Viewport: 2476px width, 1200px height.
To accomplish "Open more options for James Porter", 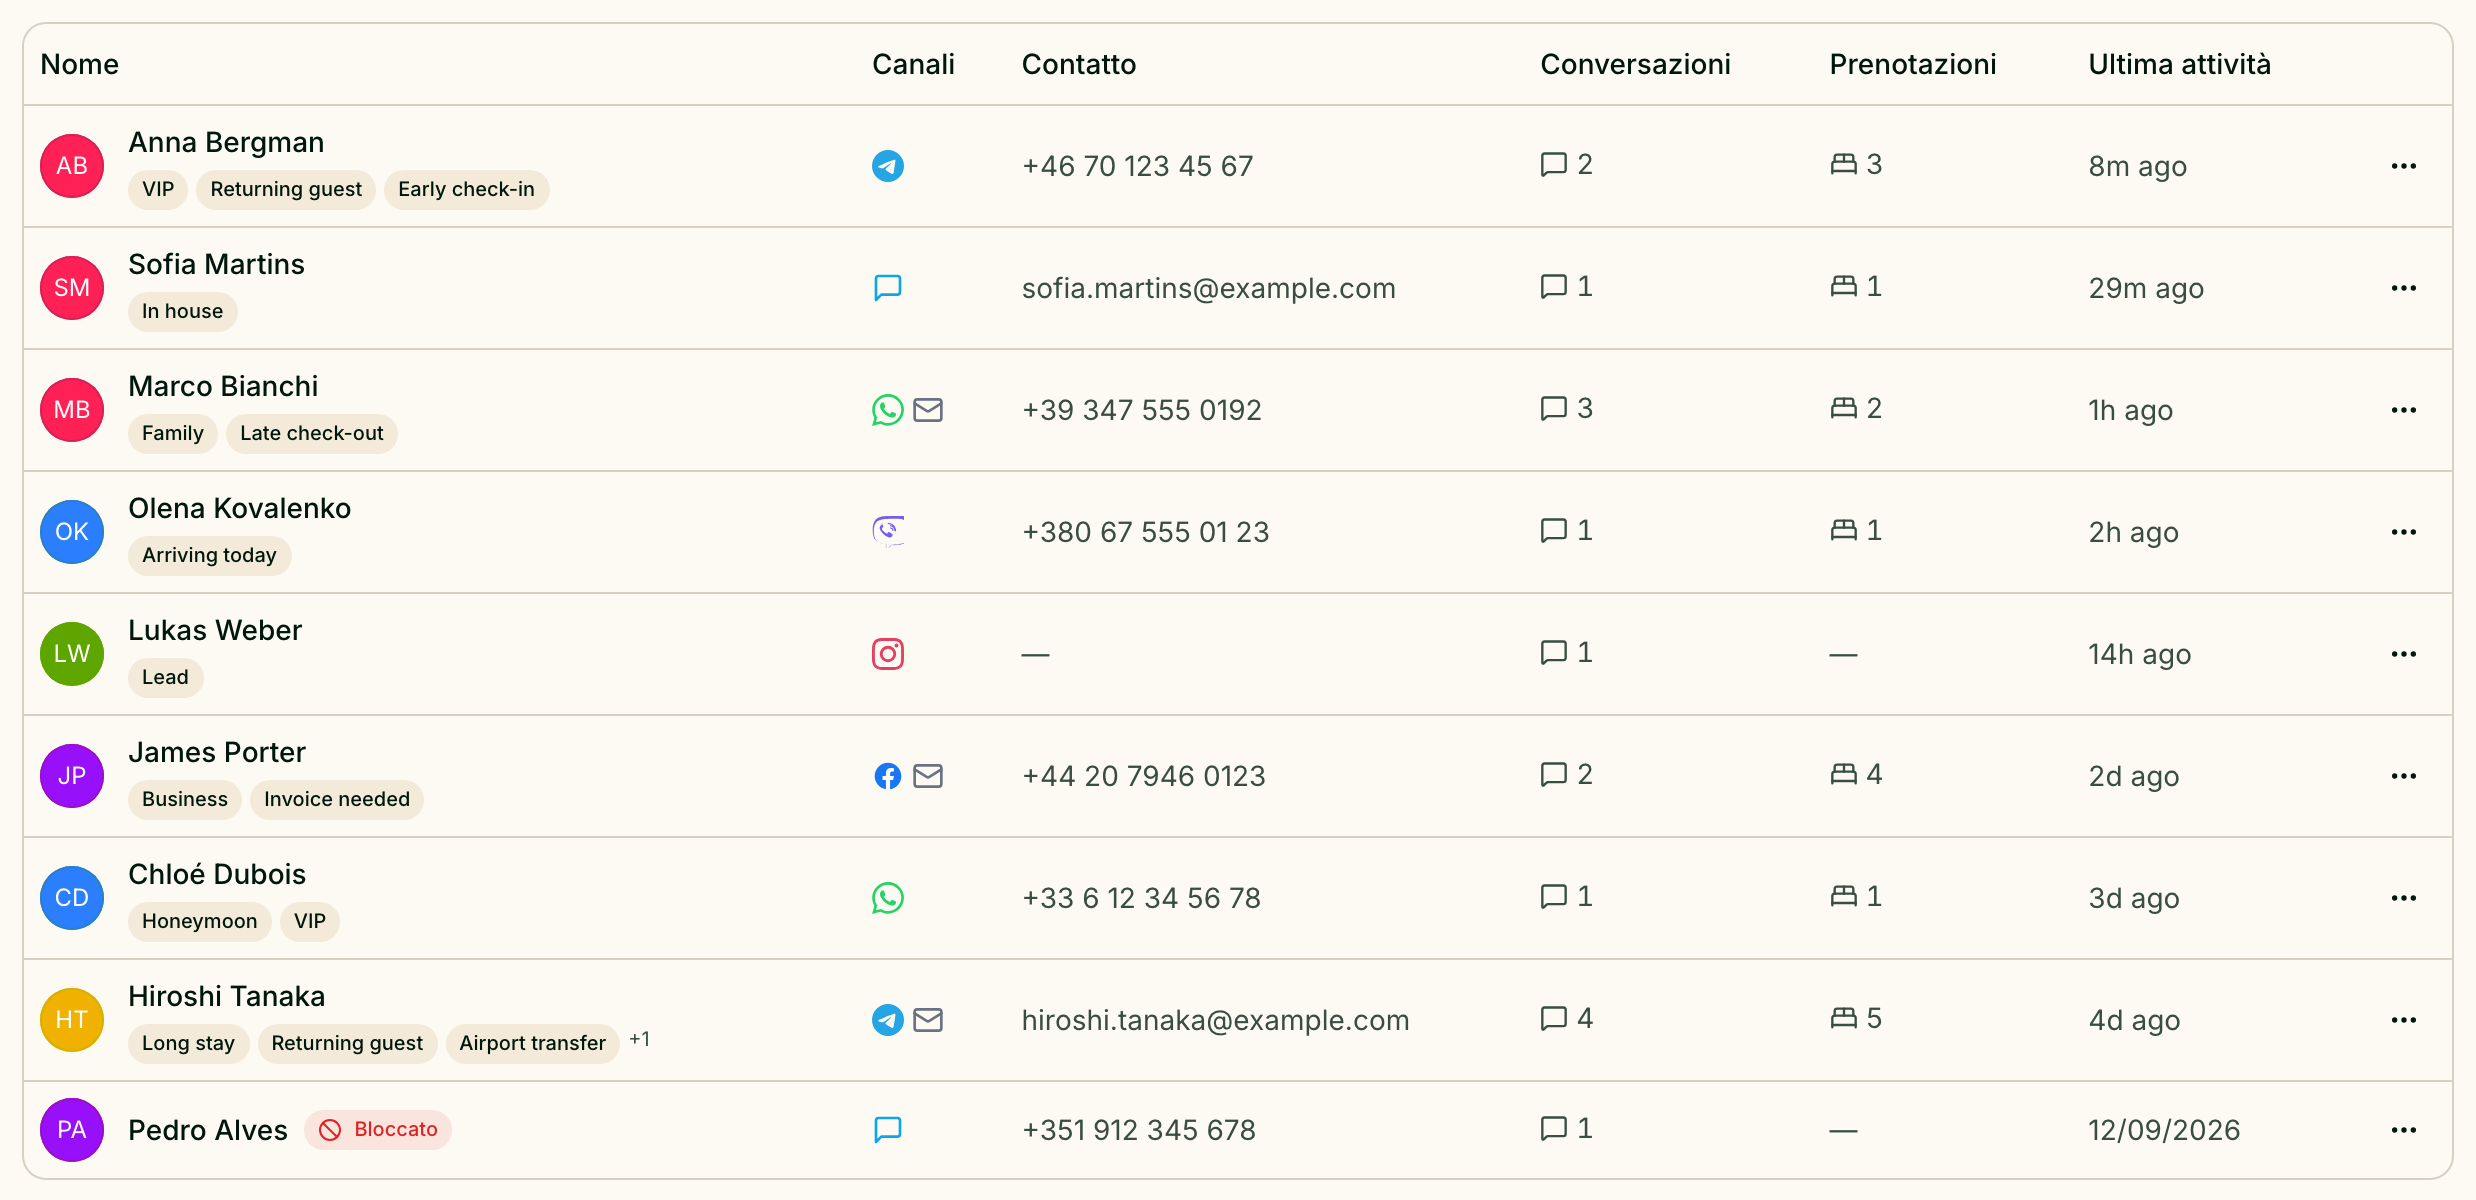I will click(x=2404, y=776).
